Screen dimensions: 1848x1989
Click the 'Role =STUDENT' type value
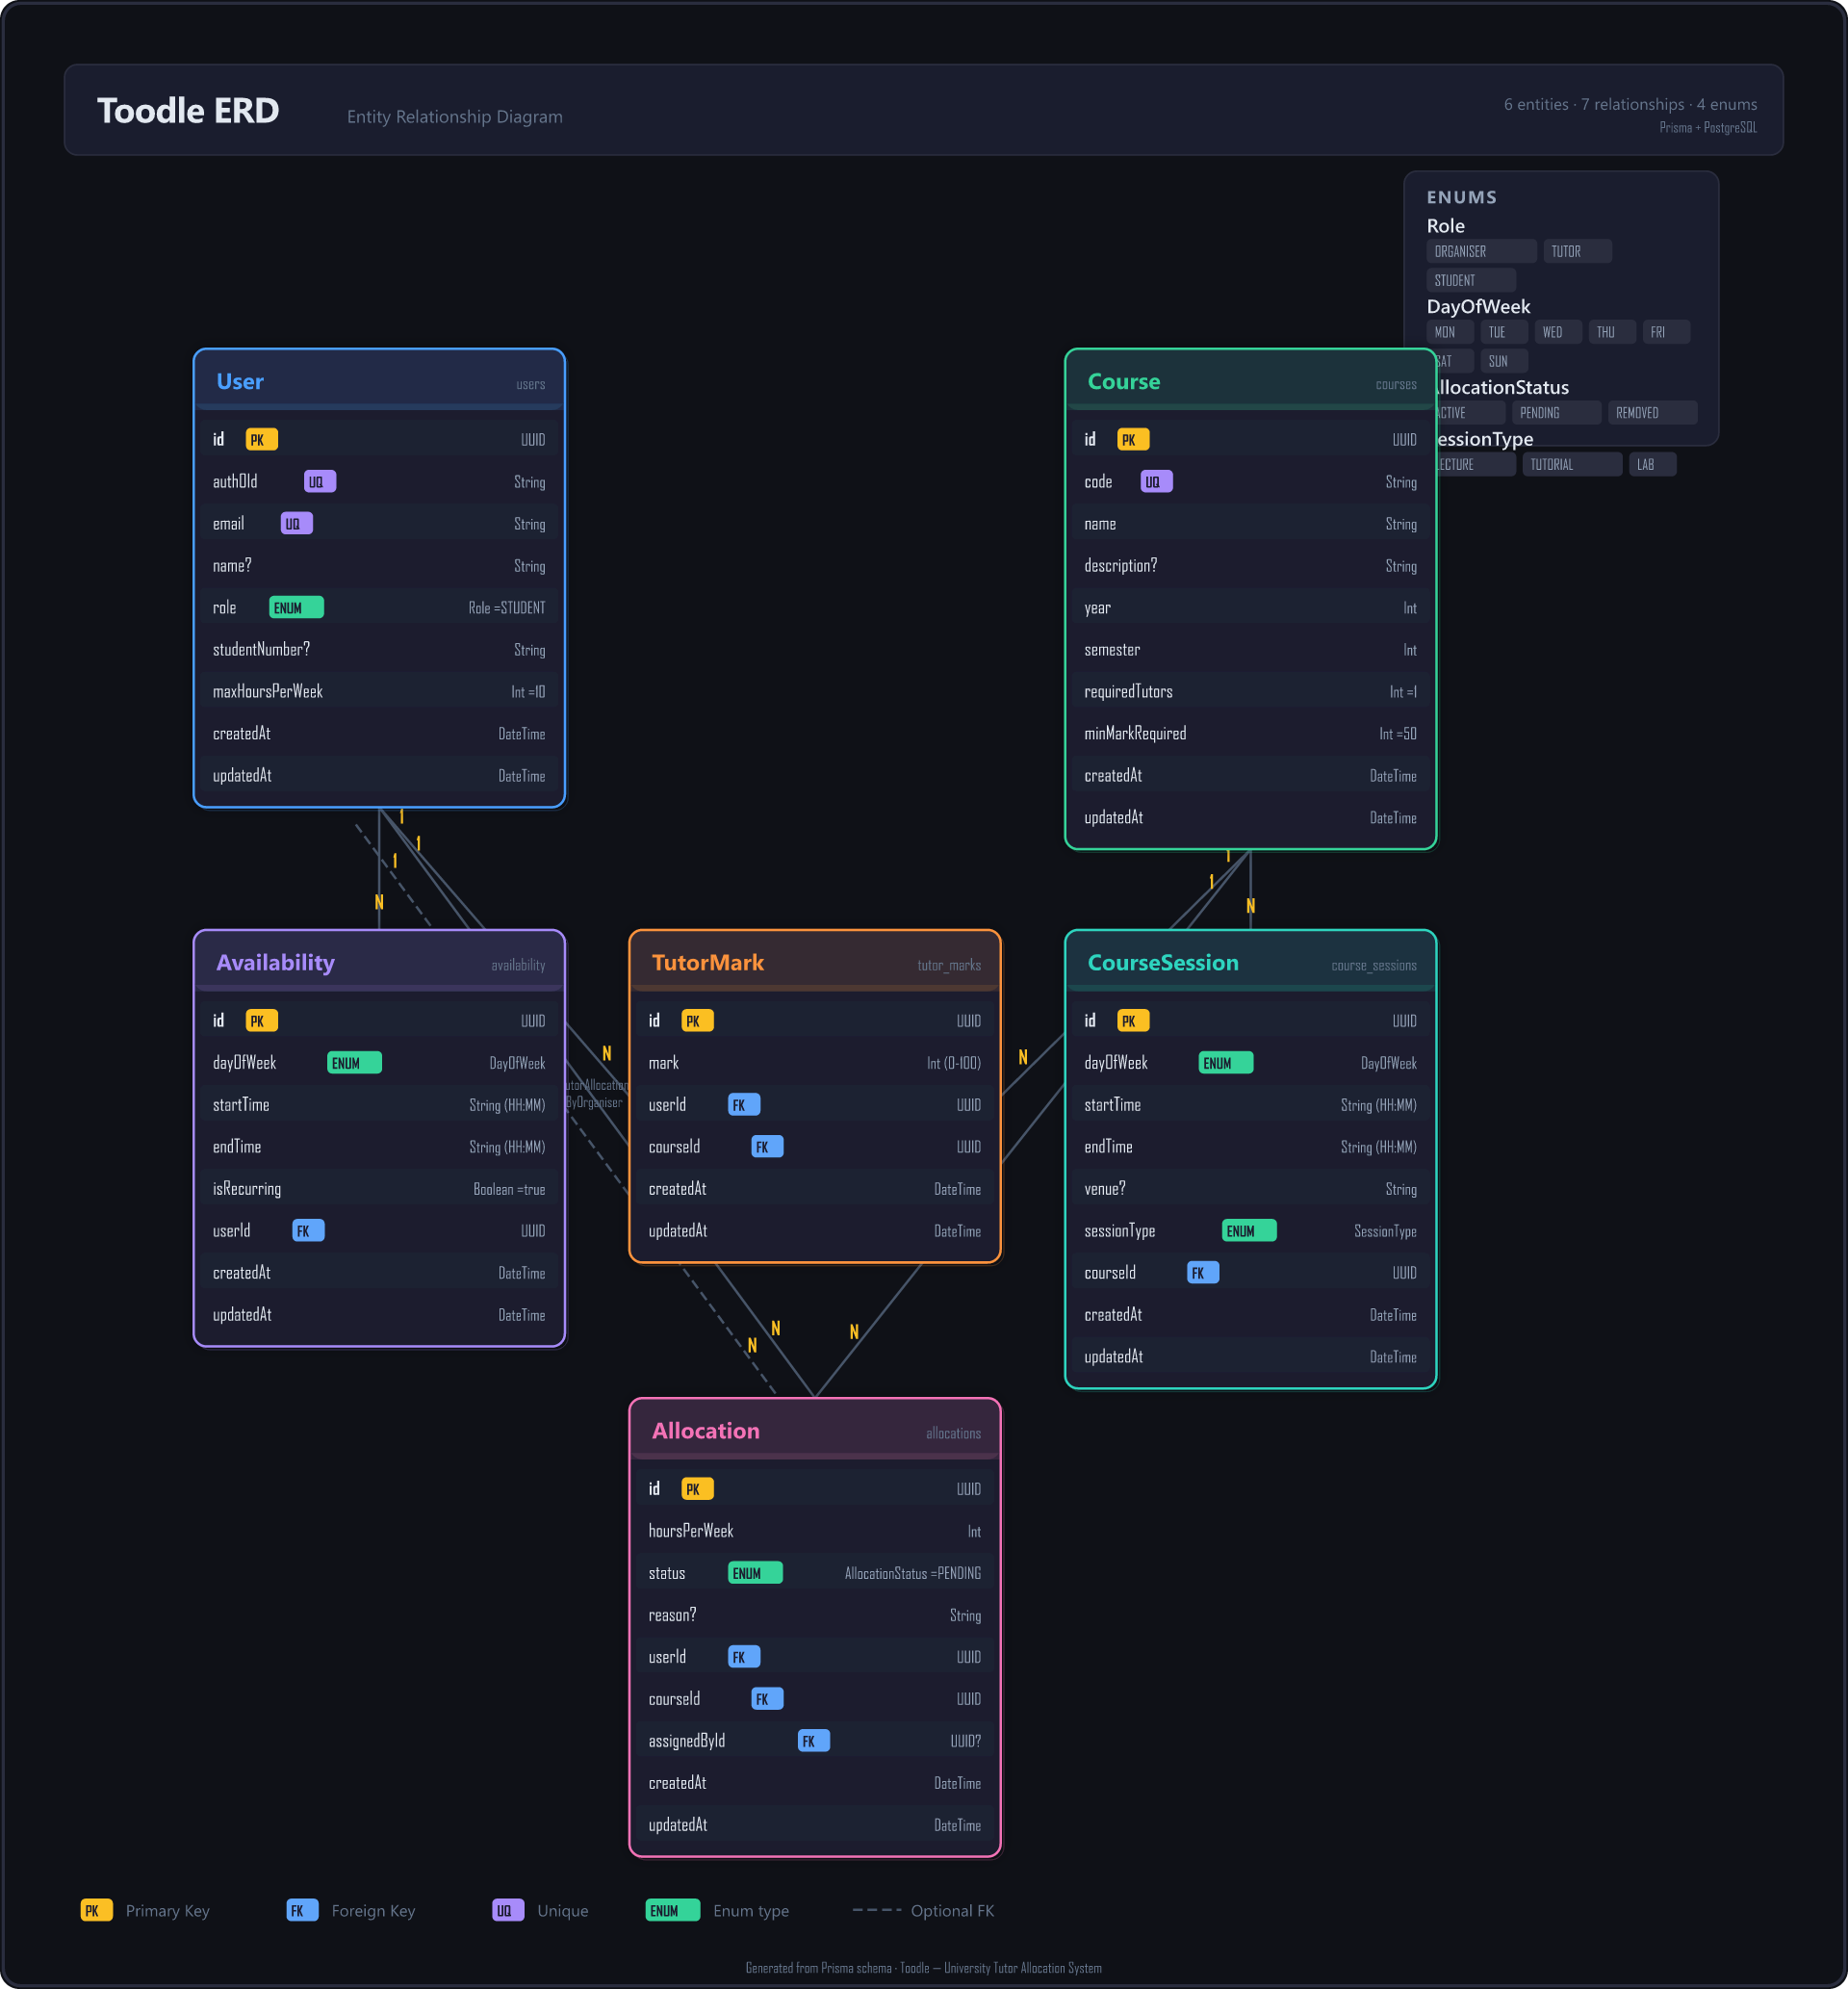(506, 608)
